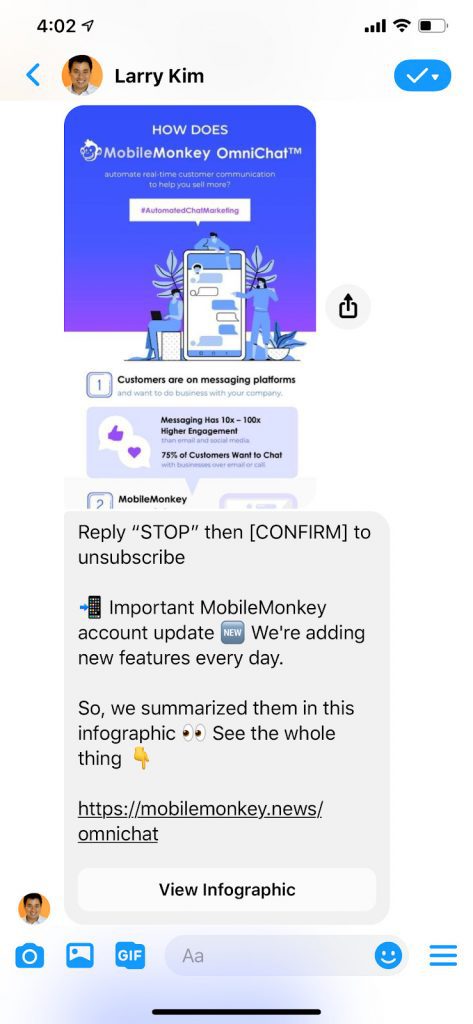The image size is (473, 1024).
Task: Open Larry Kim's profile picture in the header
Action: pos(82,75)
